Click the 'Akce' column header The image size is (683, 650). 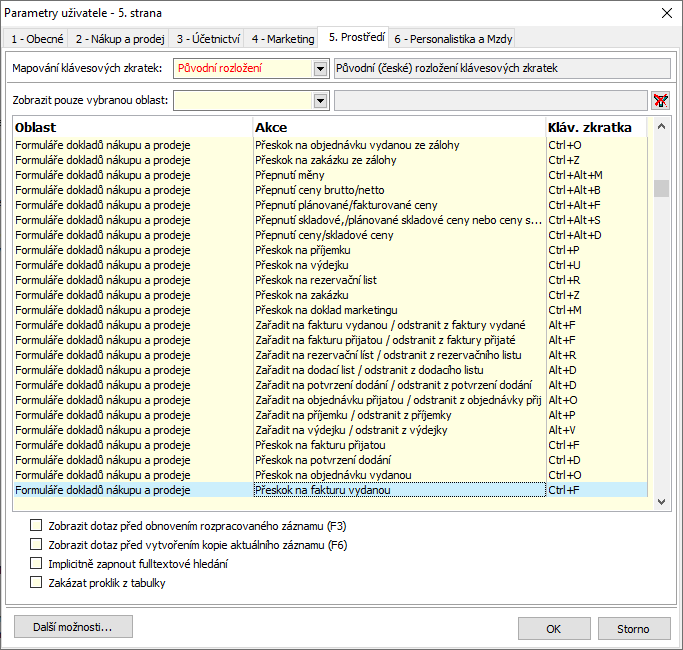coord(399,127)
